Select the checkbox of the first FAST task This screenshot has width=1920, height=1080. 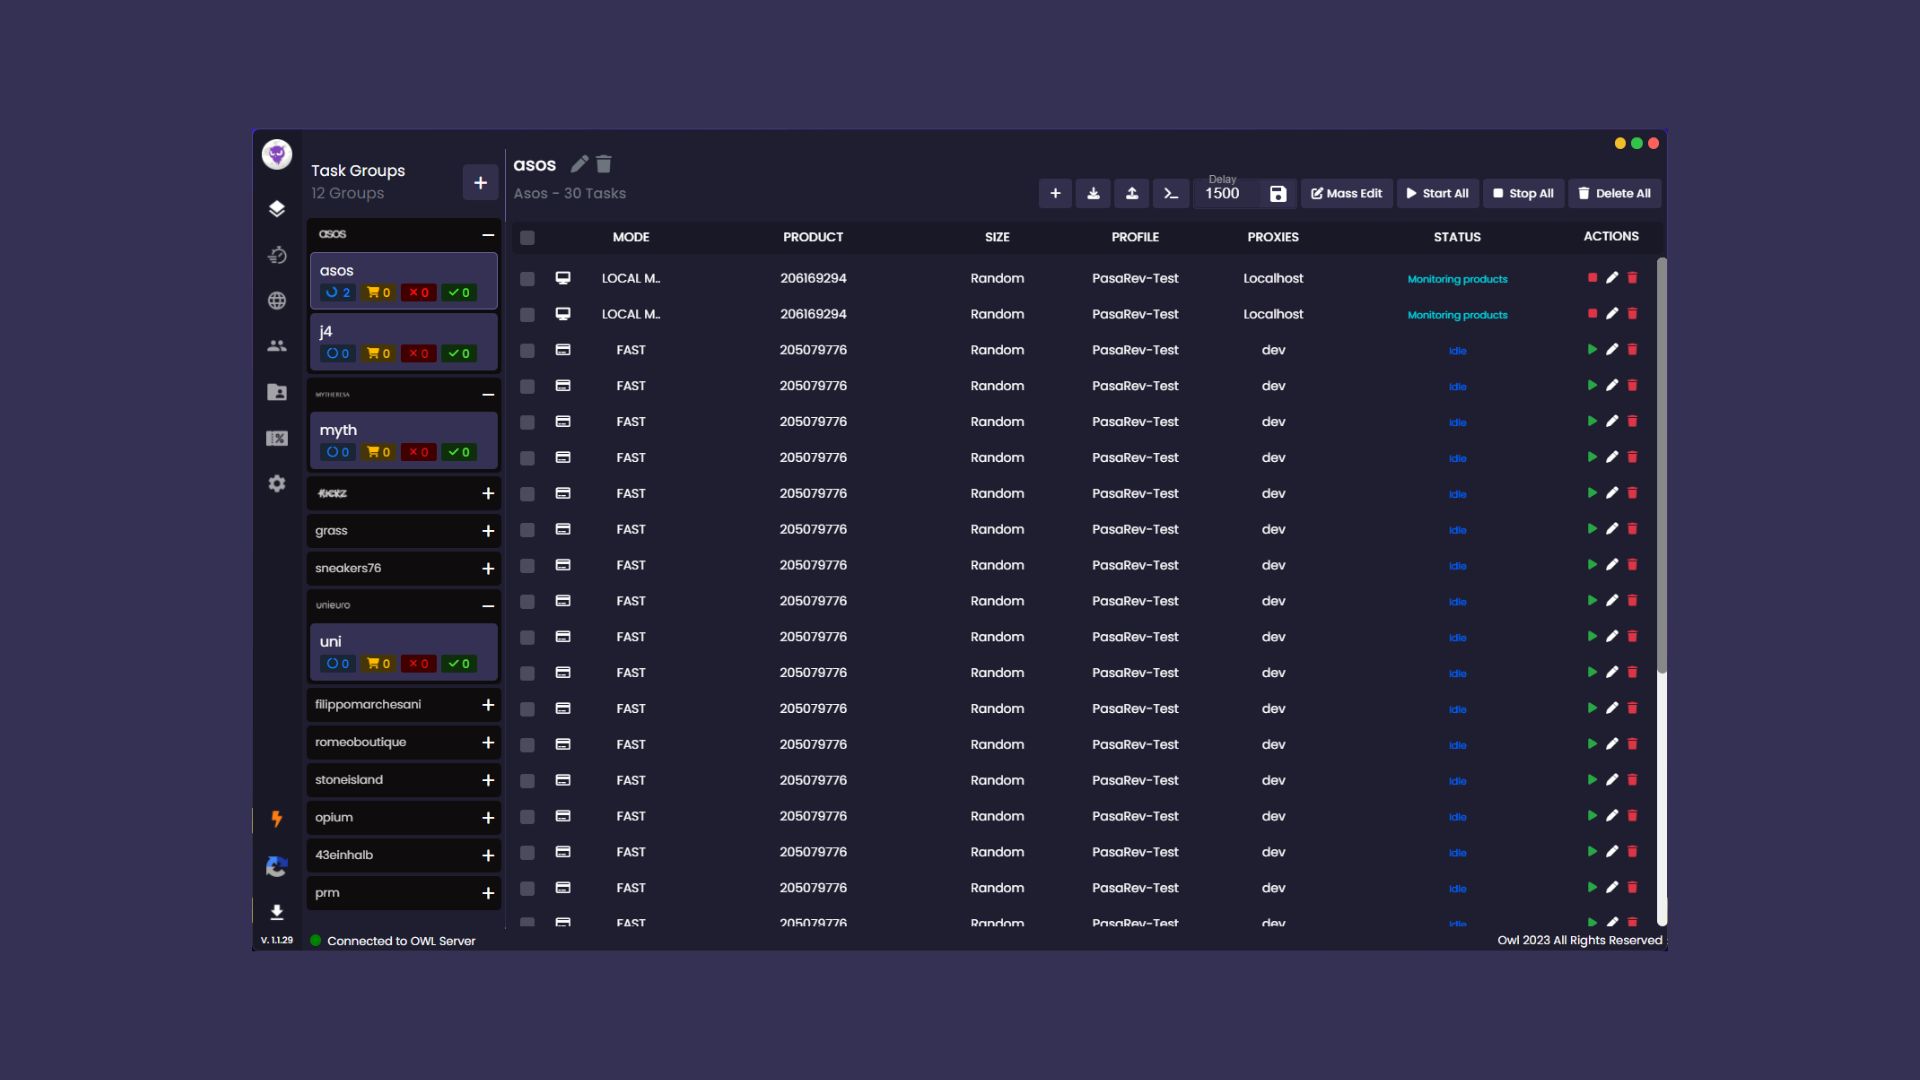pyautogui.click(x=527, y=351)
